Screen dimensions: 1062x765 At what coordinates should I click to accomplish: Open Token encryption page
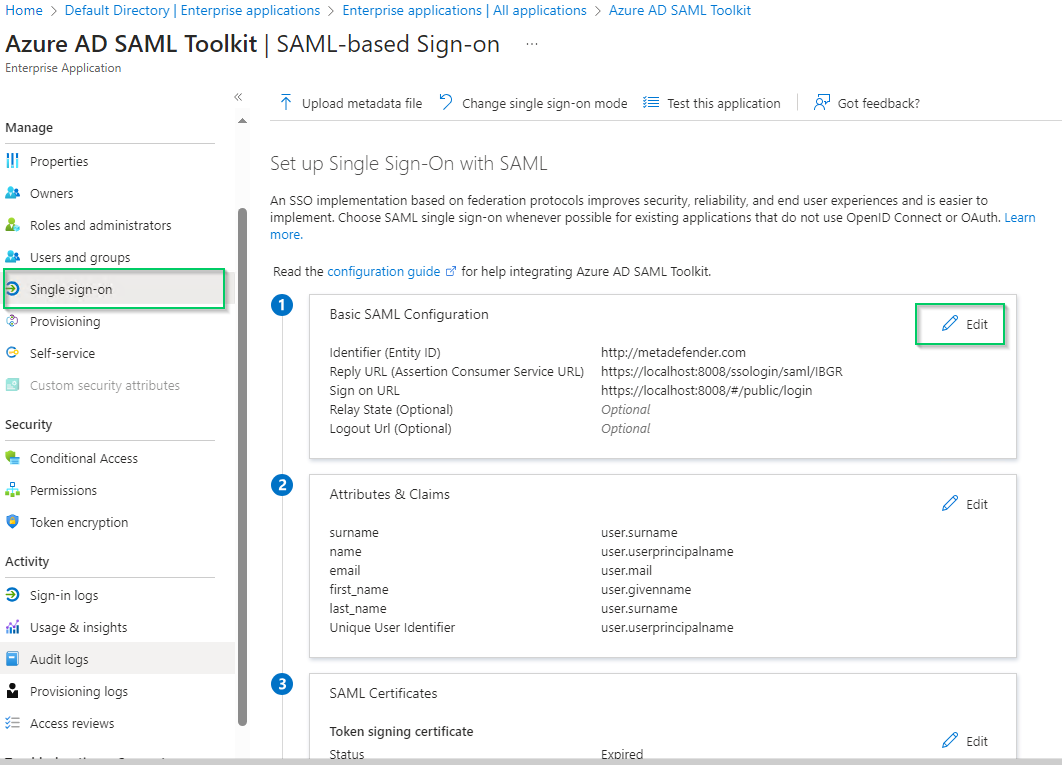pos(79,522)
